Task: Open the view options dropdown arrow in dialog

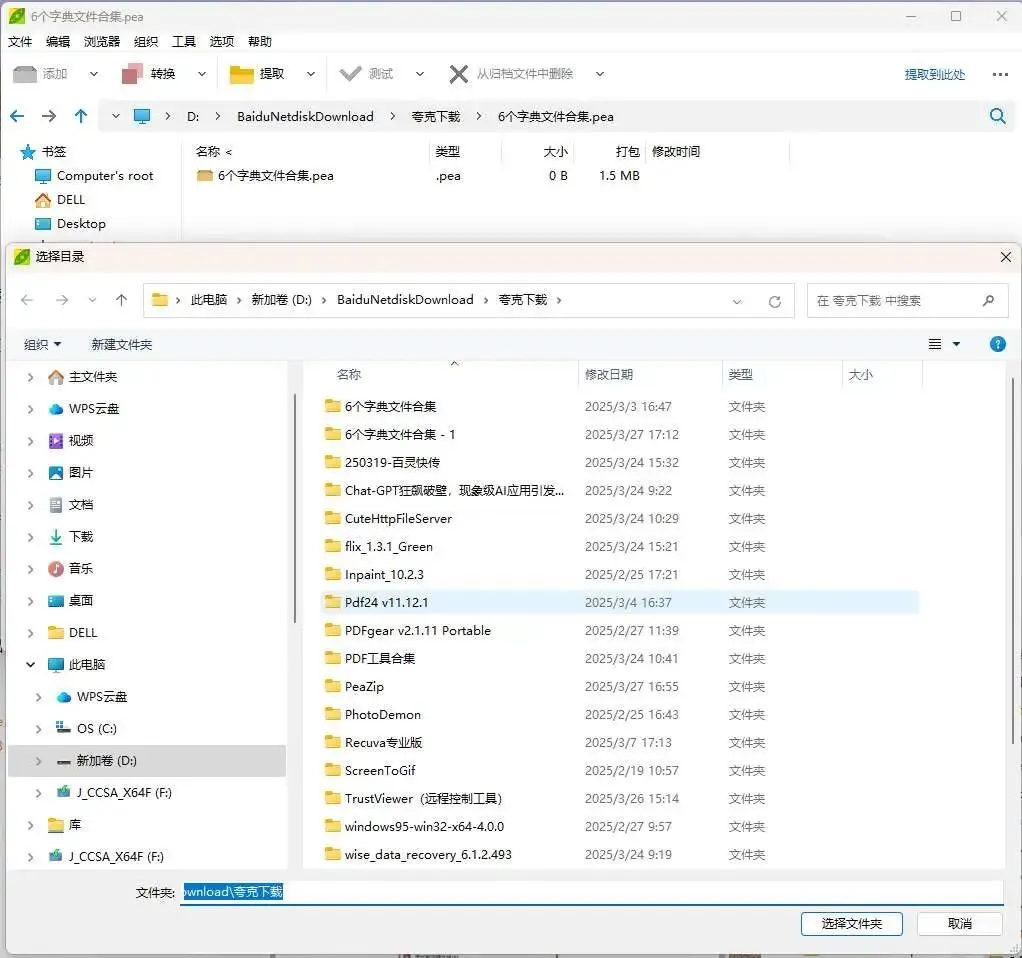Action: tap(956, 344)
